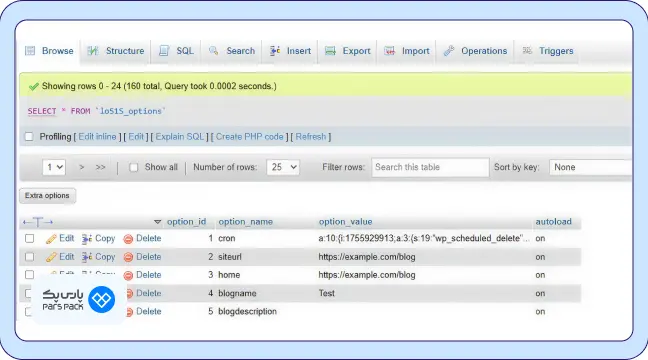Open the SQL tab

(176, 51)
